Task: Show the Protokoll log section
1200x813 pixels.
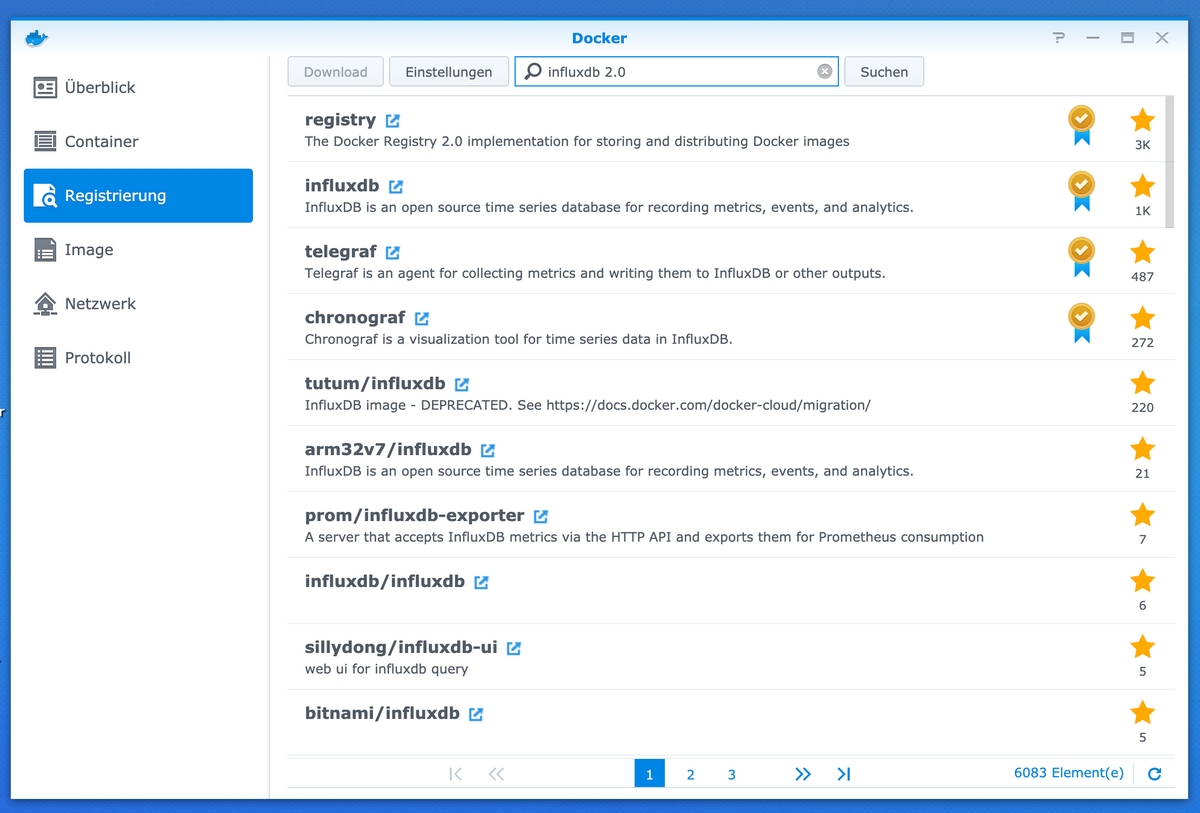Action: click(x=138, y=358)
